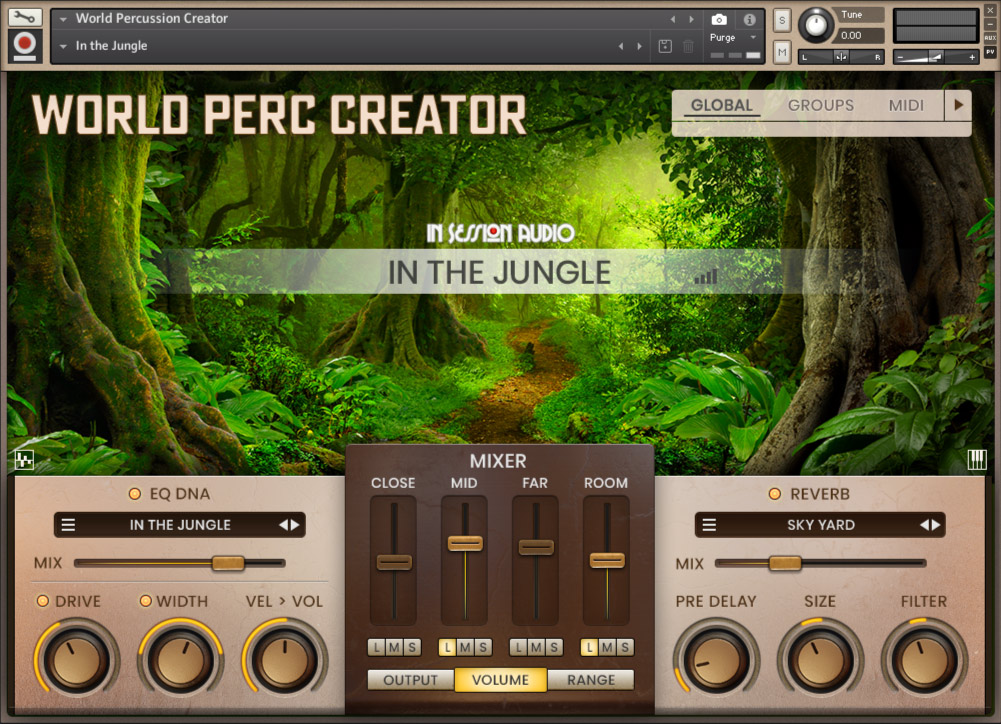Image resolution: width=1001 pixels, height=724 pixels.
Task: Open the Reverb preset list menu icon
Action: click(709, 525)
